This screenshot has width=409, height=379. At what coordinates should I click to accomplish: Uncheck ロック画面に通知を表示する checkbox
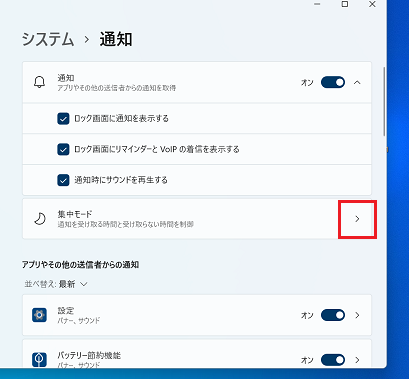[x=63, y=119]
